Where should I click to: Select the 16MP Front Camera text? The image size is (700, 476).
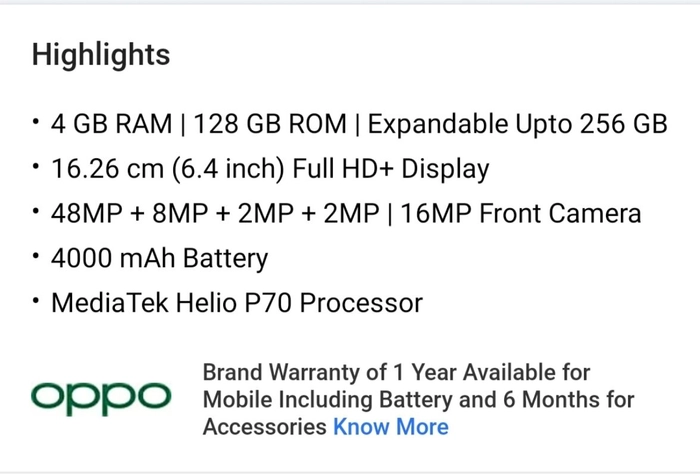click(x=521, y=213)
